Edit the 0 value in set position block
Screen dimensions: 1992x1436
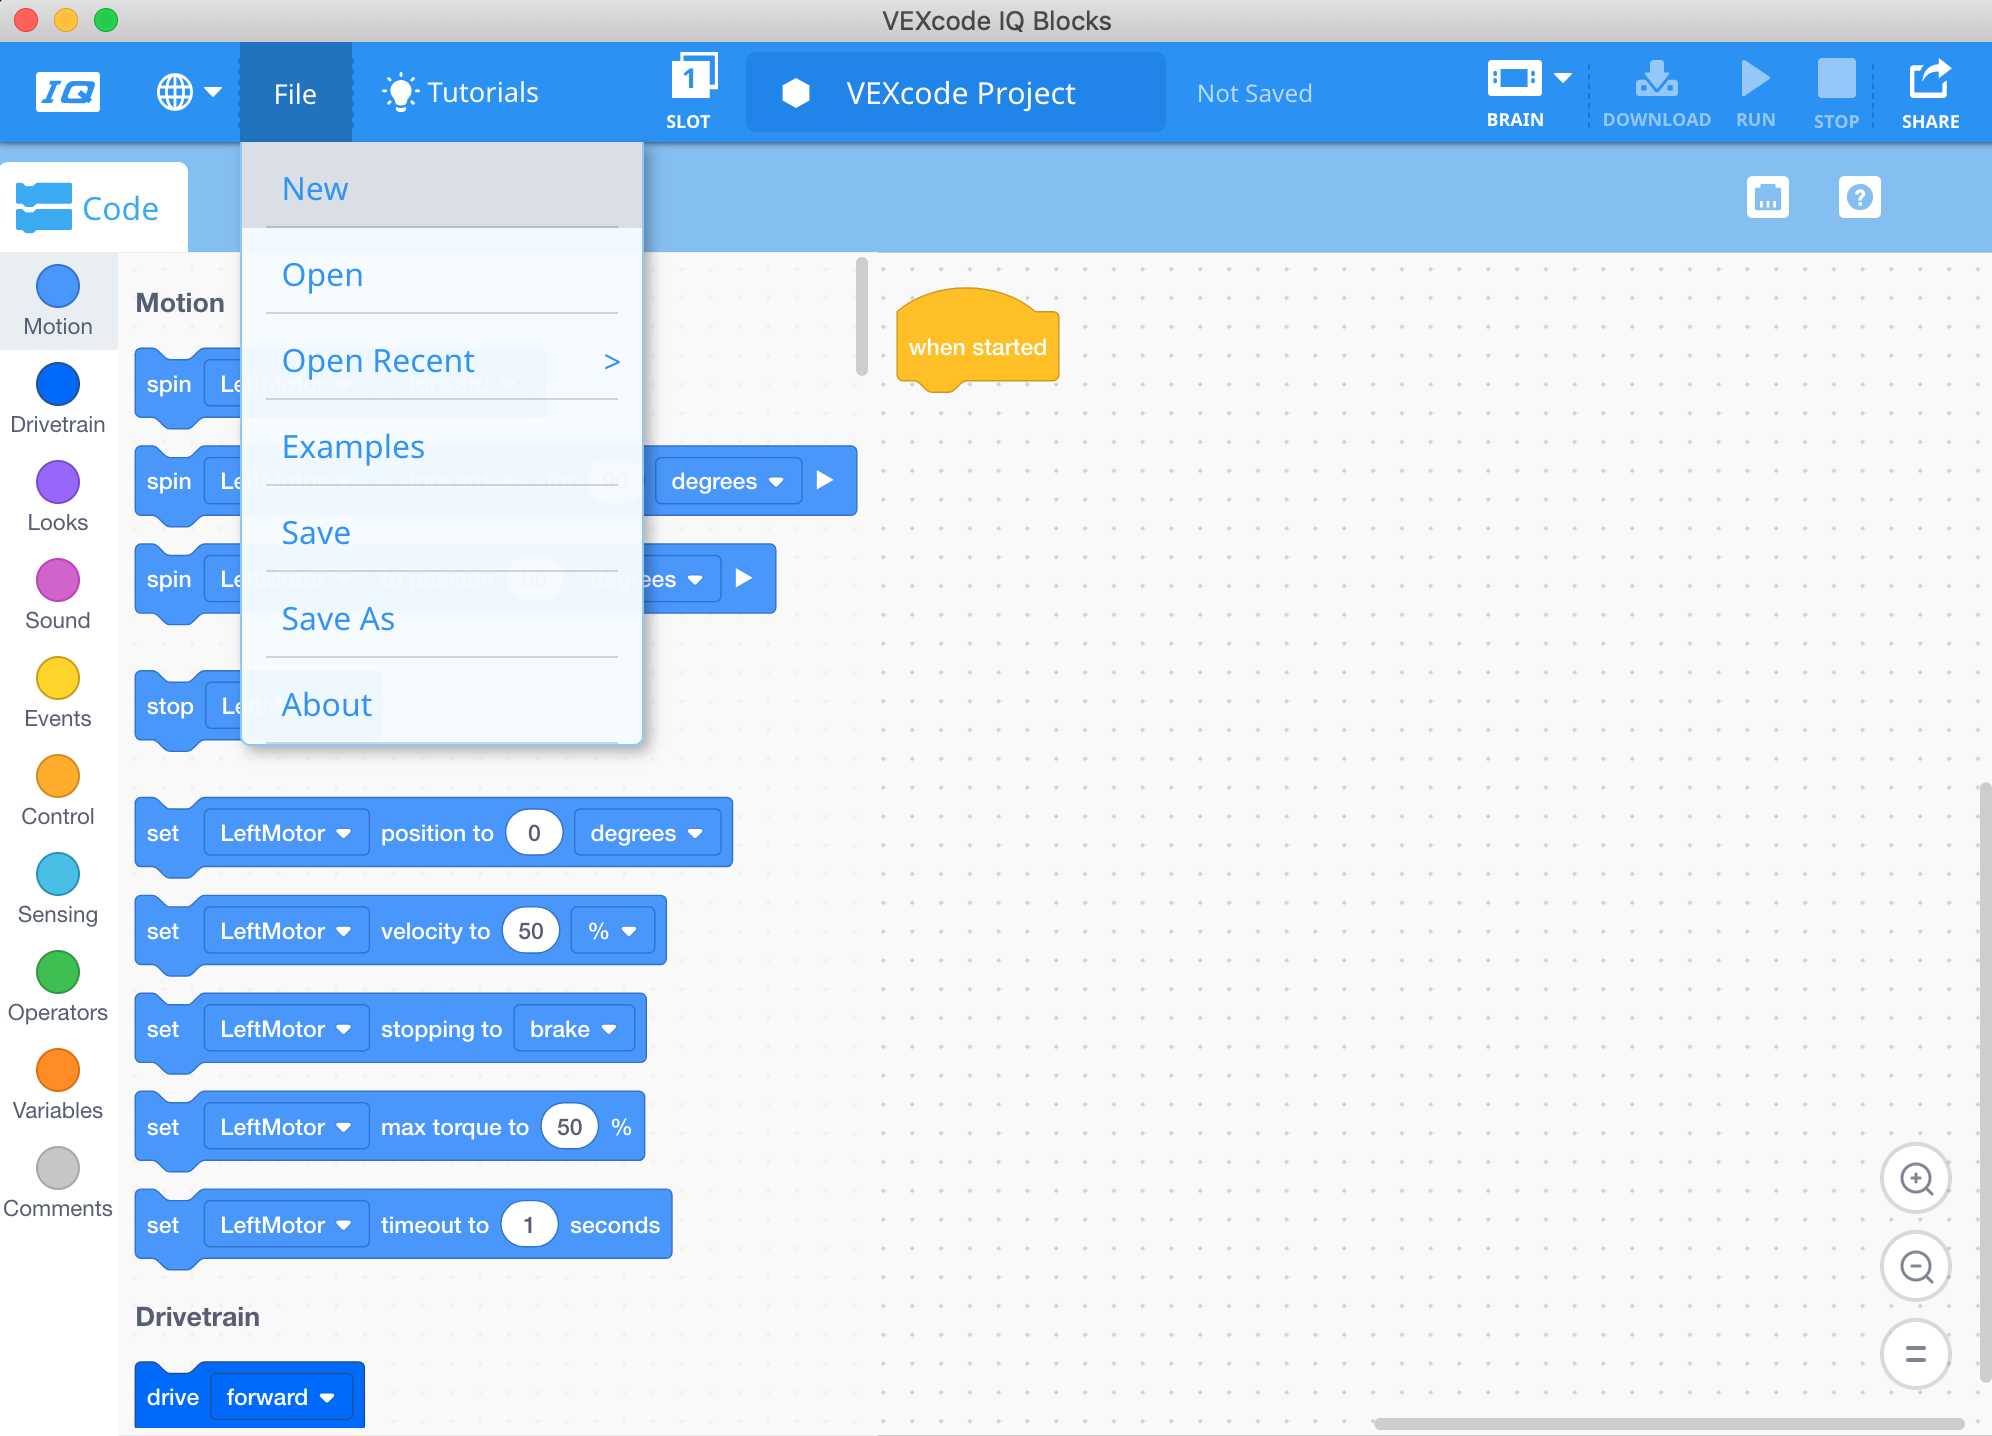point(534,833)
